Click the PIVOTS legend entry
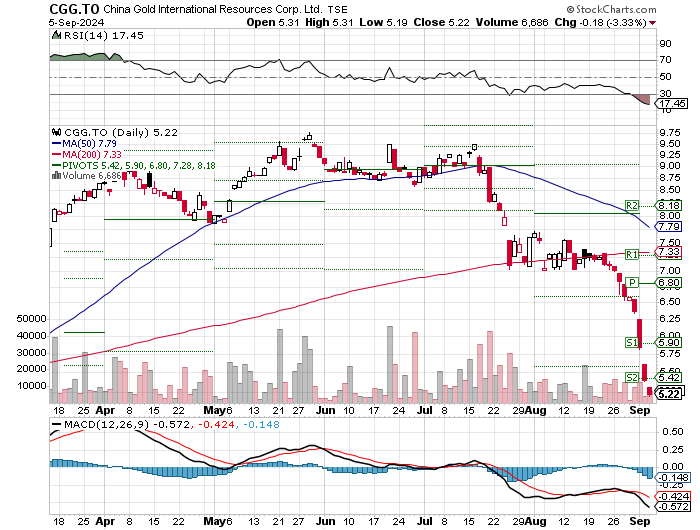 (x=134, y=165)
